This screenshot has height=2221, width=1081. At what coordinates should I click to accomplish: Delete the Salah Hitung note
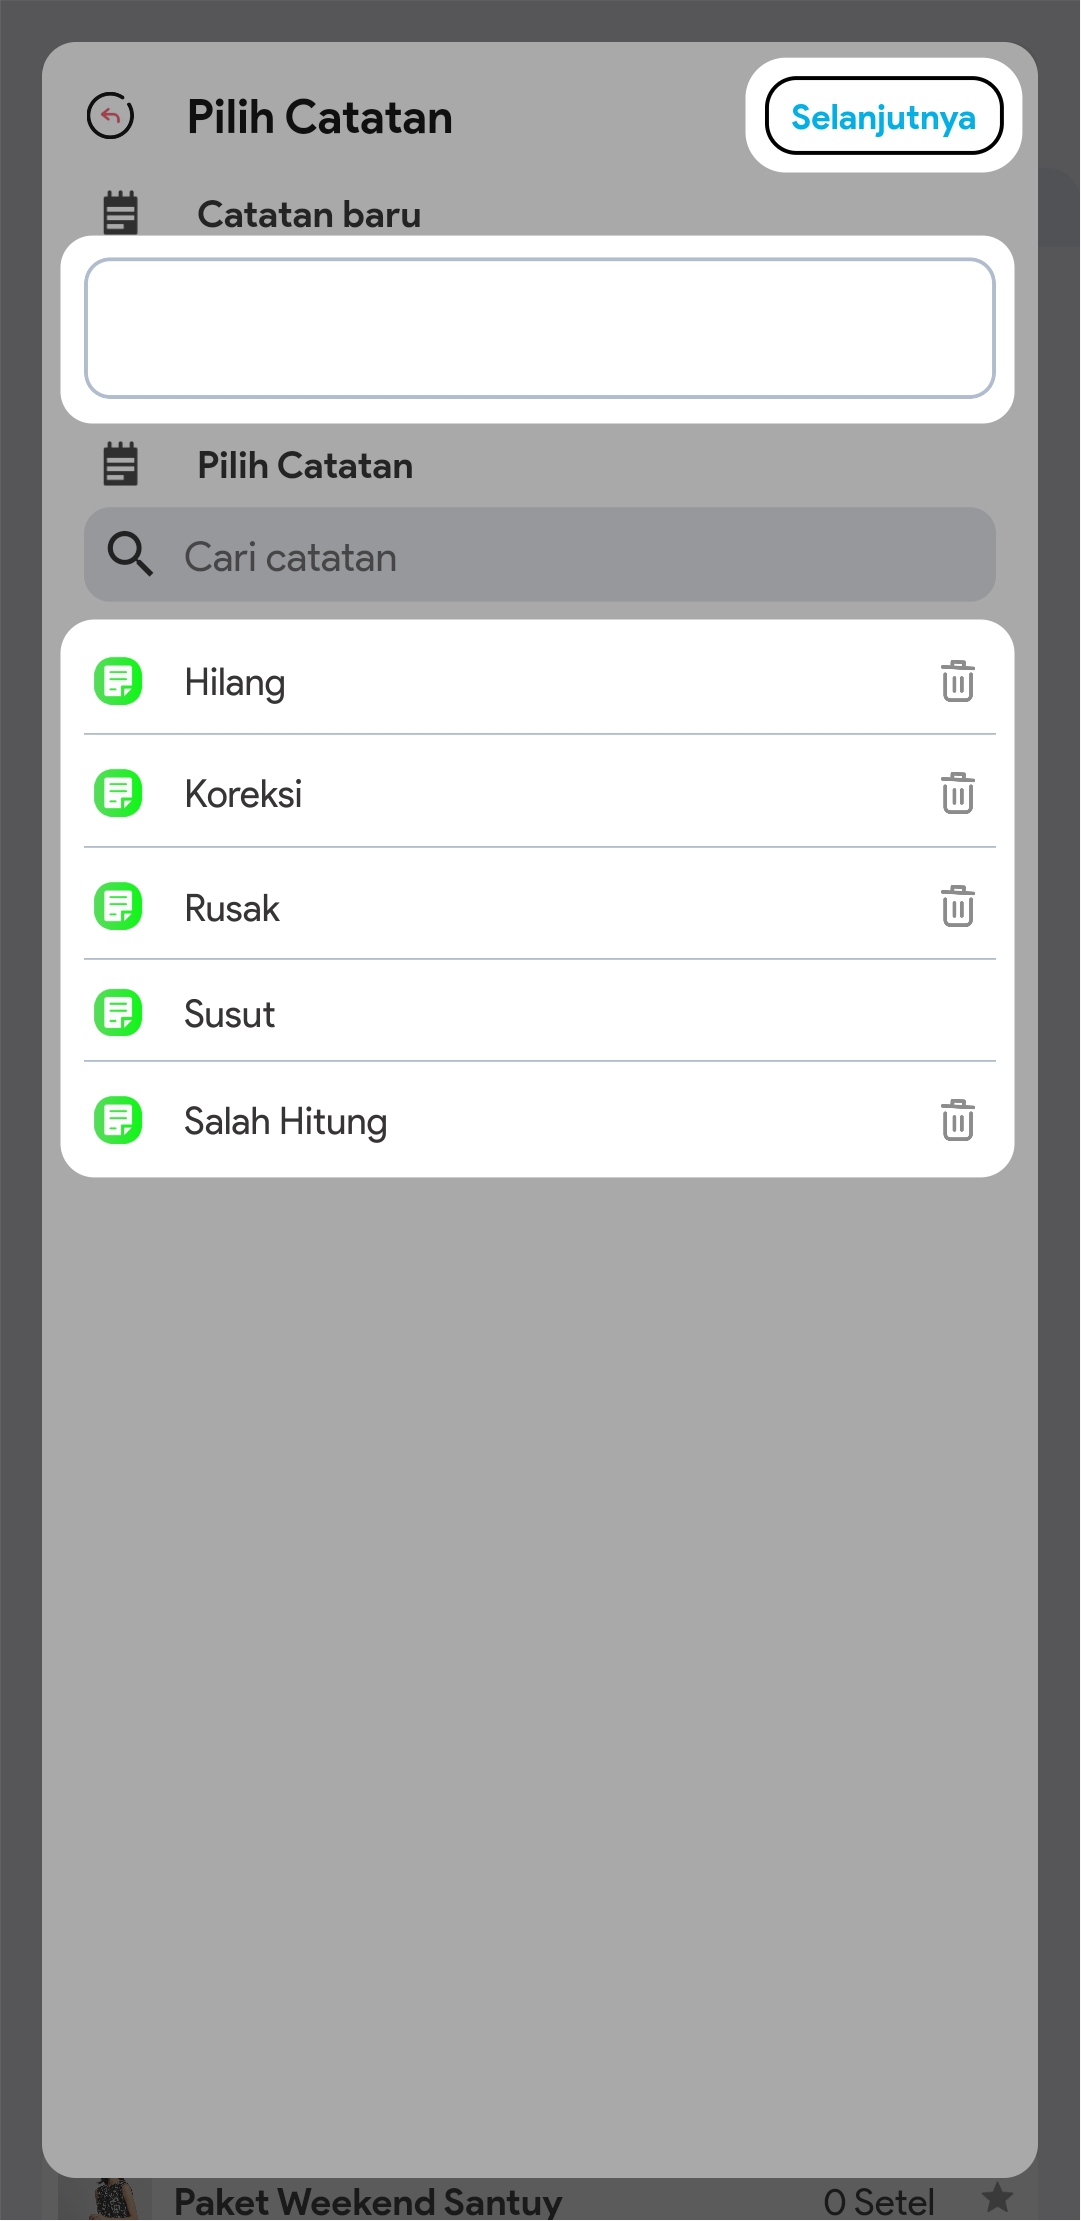[957, 1120]
